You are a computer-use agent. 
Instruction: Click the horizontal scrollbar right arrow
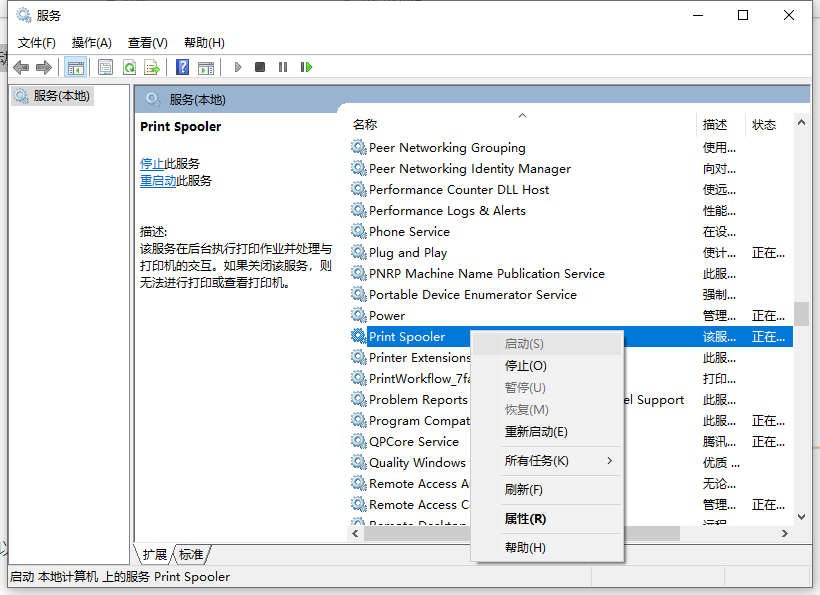coord(784,533)
